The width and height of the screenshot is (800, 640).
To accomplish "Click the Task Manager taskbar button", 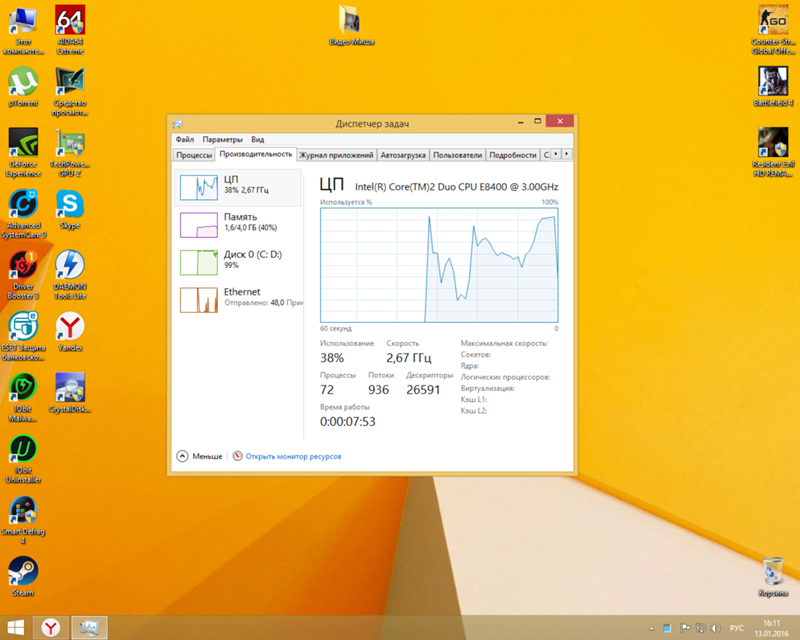I will [x=89, y=627].
